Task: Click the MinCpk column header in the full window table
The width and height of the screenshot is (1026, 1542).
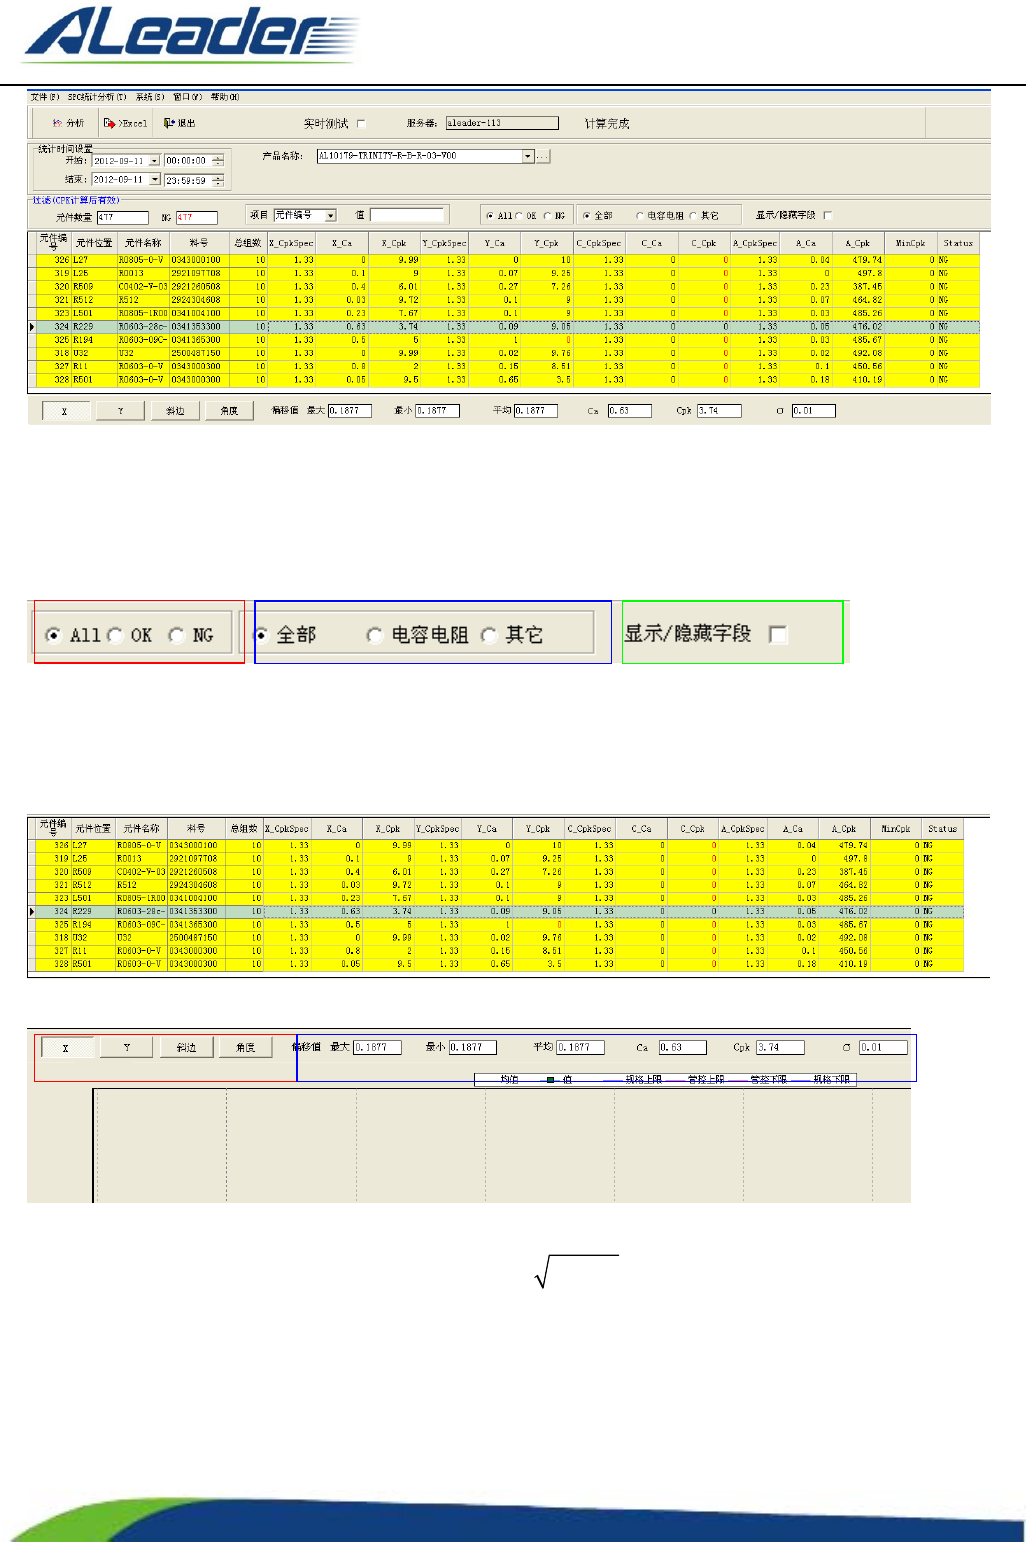Action: pos(910,243)
